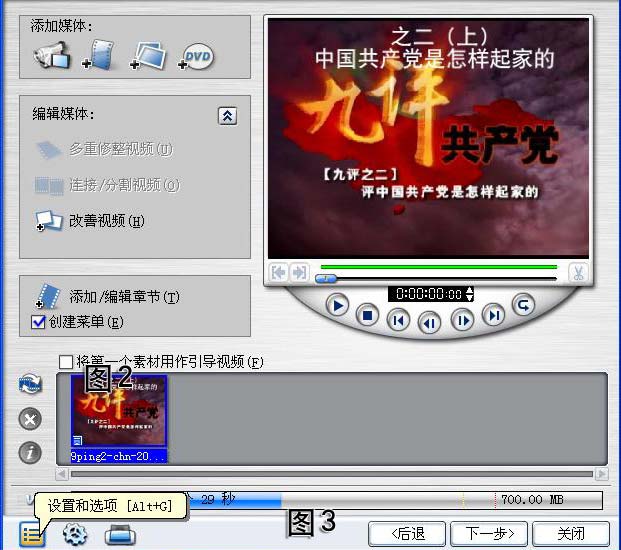Click the add video from camcorder icon
The width and height of the screenshot is (621, 550).
pyautogui.click(x=51, y=56)
